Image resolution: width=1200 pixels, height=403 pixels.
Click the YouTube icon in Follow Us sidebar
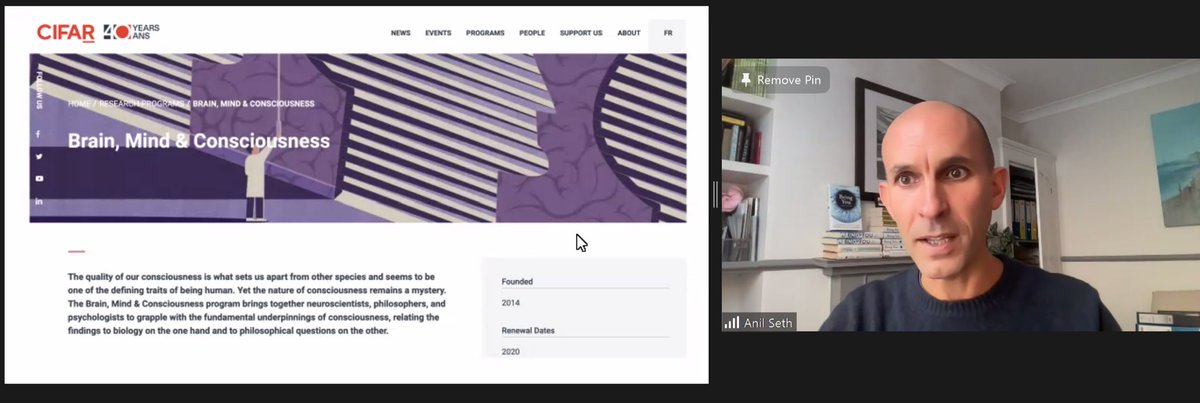(39, 178)
